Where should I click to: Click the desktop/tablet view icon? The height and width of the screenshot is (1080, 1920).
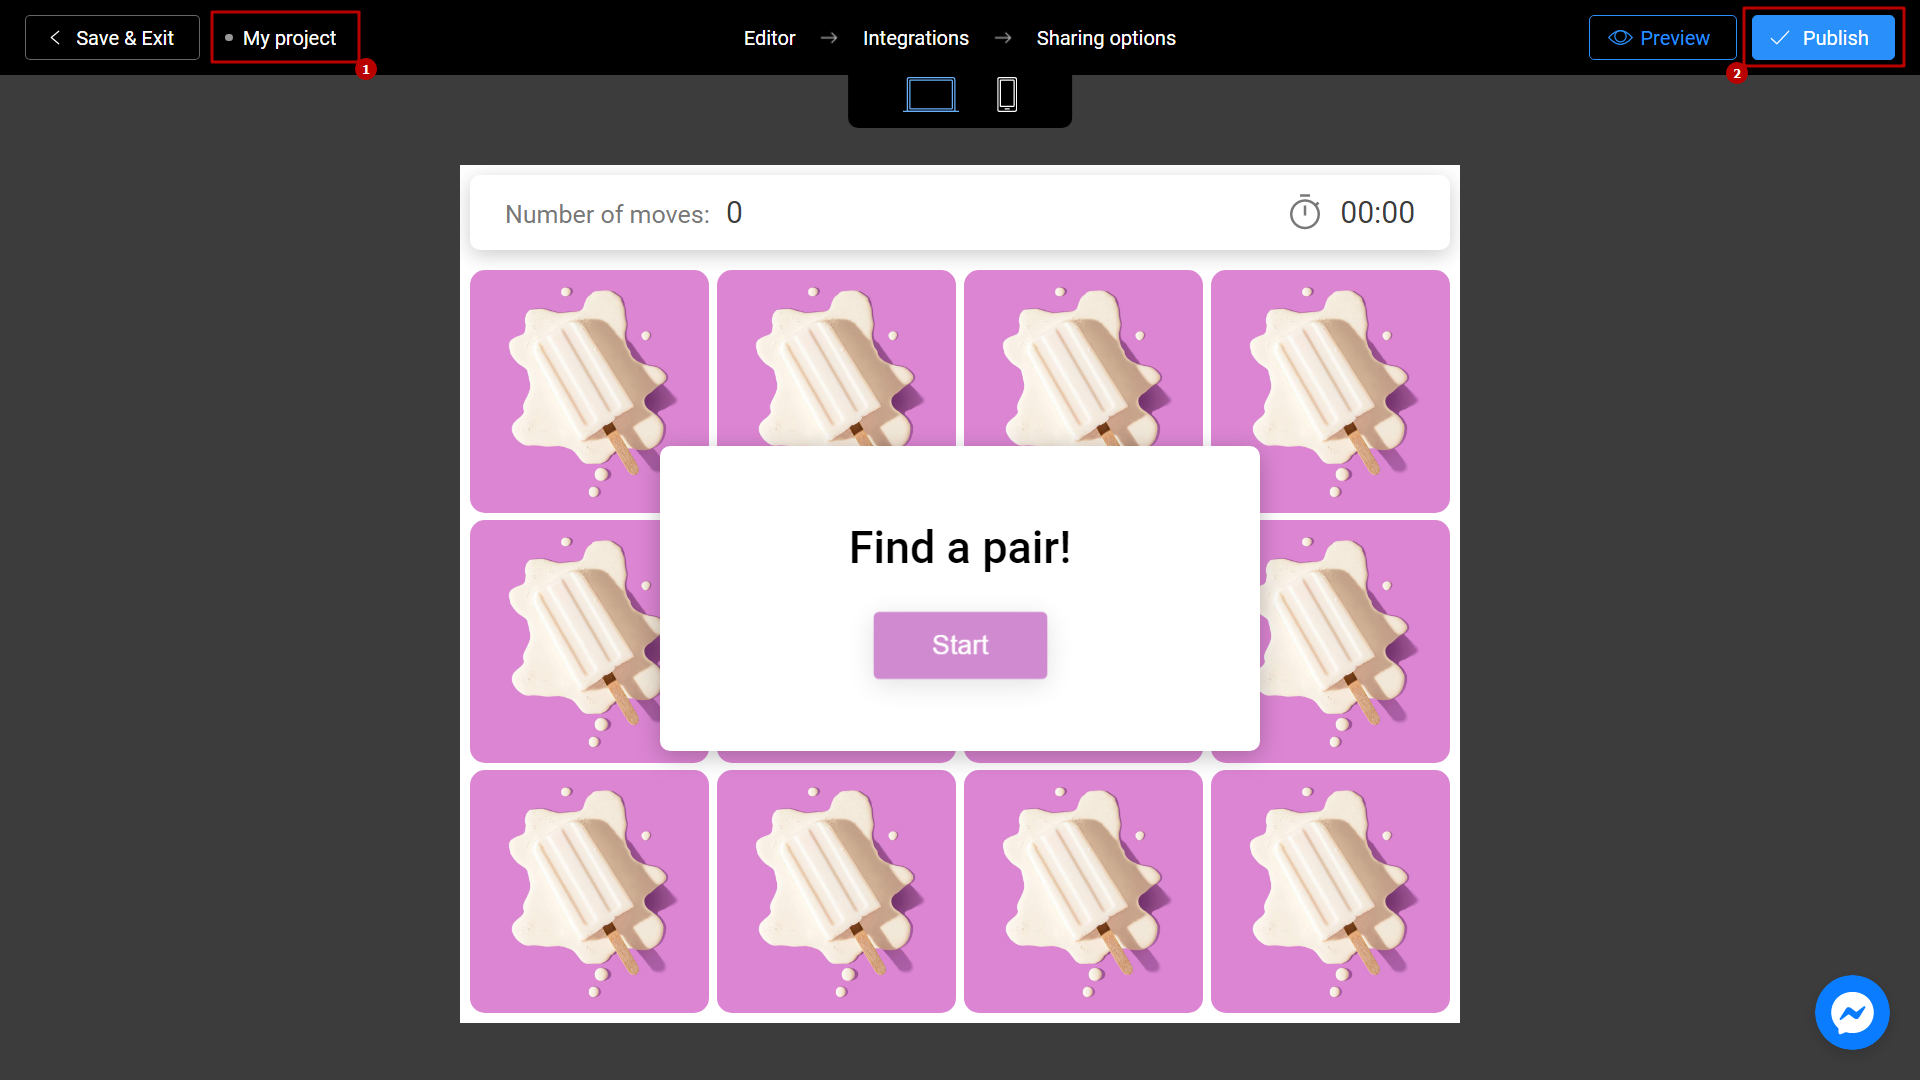pos(931,95)
